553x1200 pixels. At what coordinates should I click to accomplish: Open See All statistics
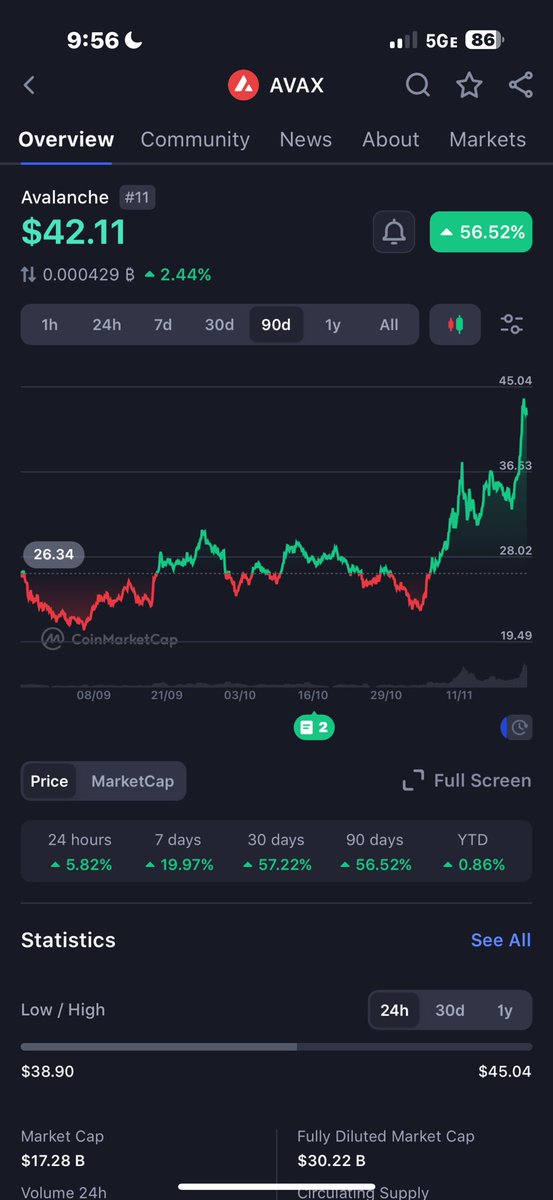501,940
